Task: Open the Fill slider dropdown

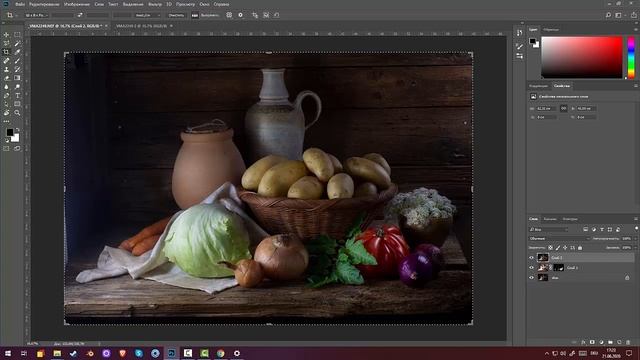Action: click(x=636, y=248)
